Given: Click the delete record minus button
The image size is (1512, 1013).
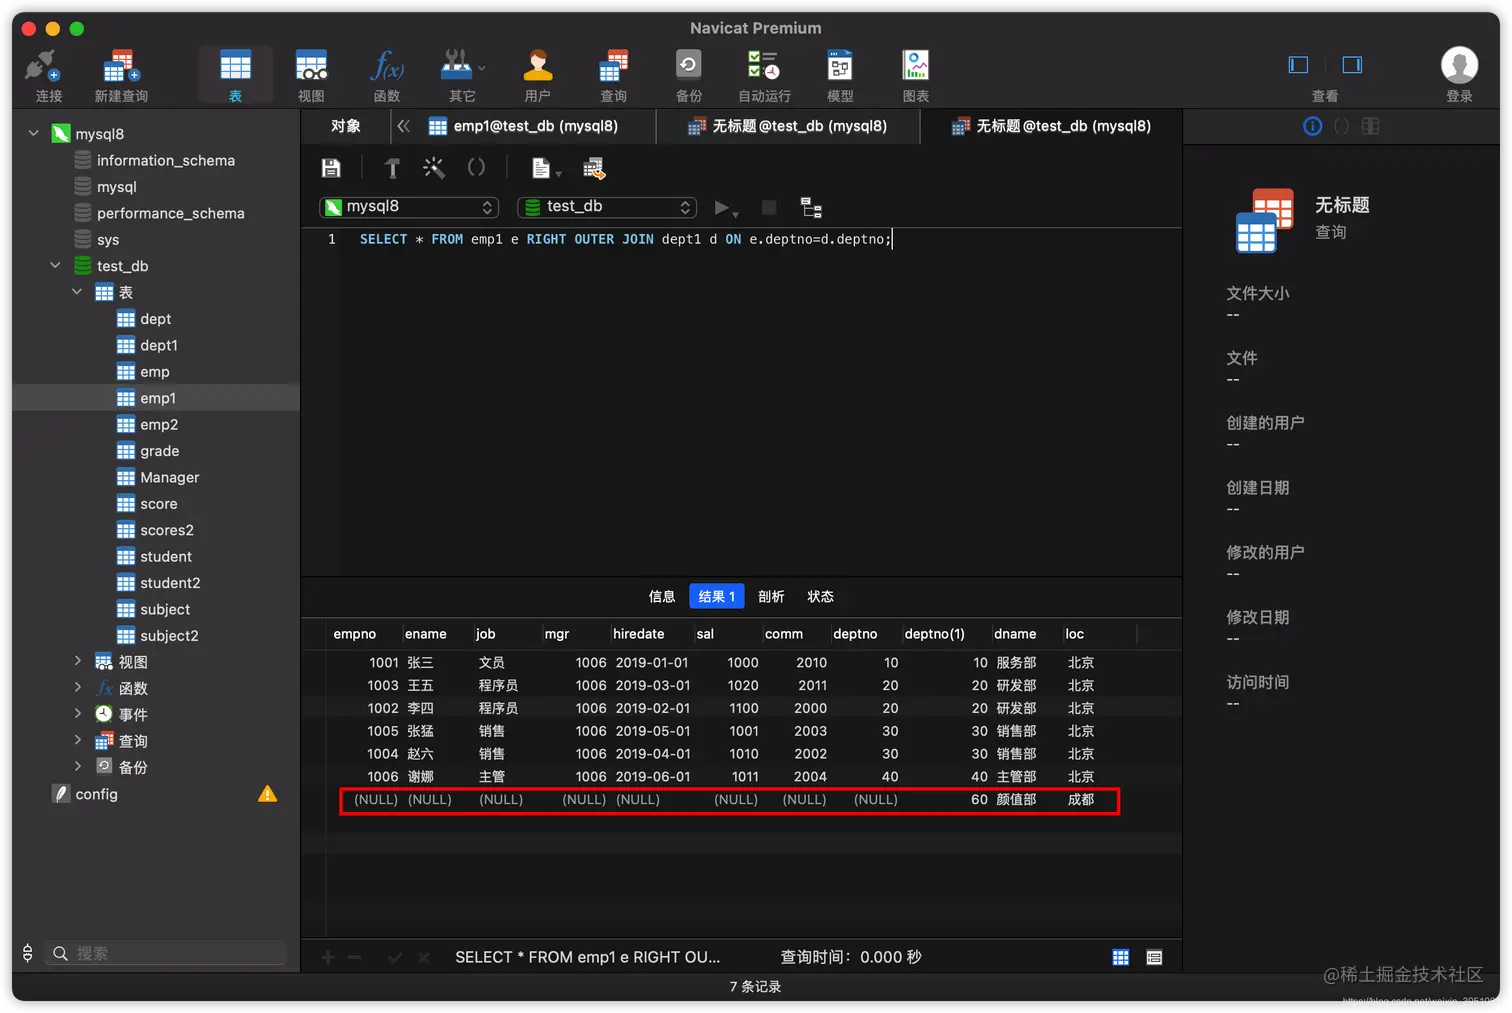Looking at the screenshot, I should coord(354,957).
